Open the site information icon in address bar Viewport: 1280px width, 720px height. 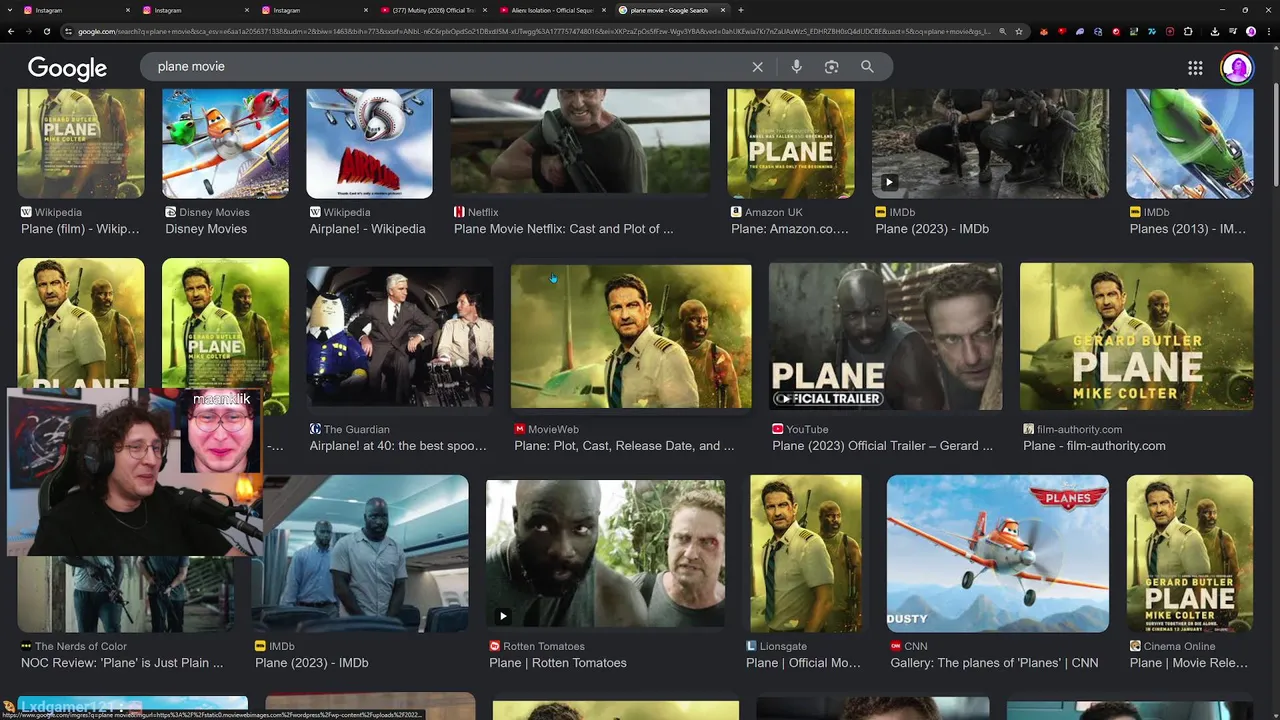68,31
